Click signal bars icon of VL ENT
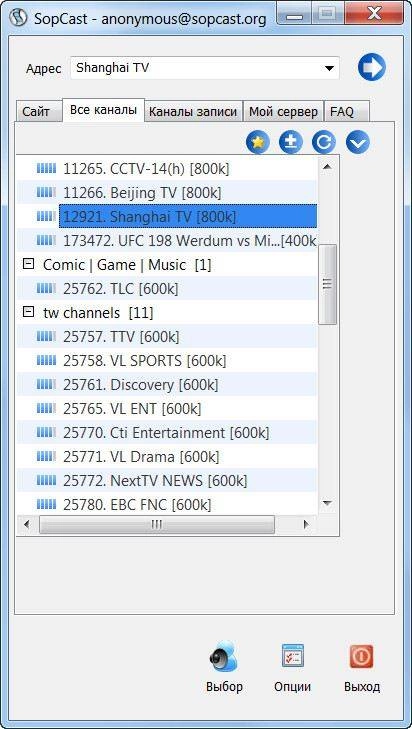The height and width of the screenshot is (729, 412). (x=46, y=409)
